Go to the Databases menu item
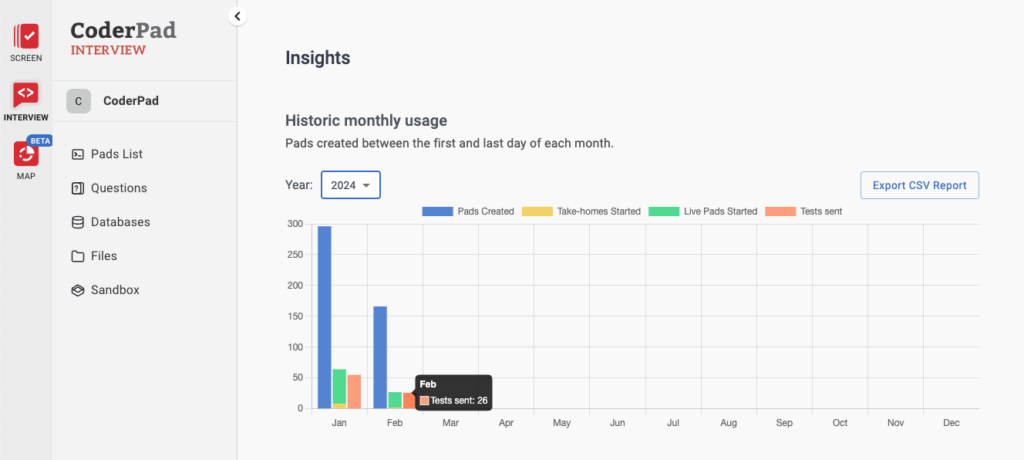The width and height of the screenshot is (1024, 460). 120,222
